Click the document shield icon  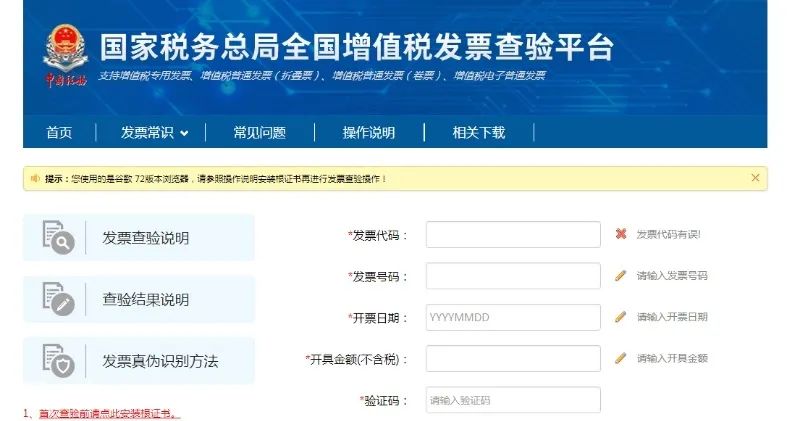point(59,360)
